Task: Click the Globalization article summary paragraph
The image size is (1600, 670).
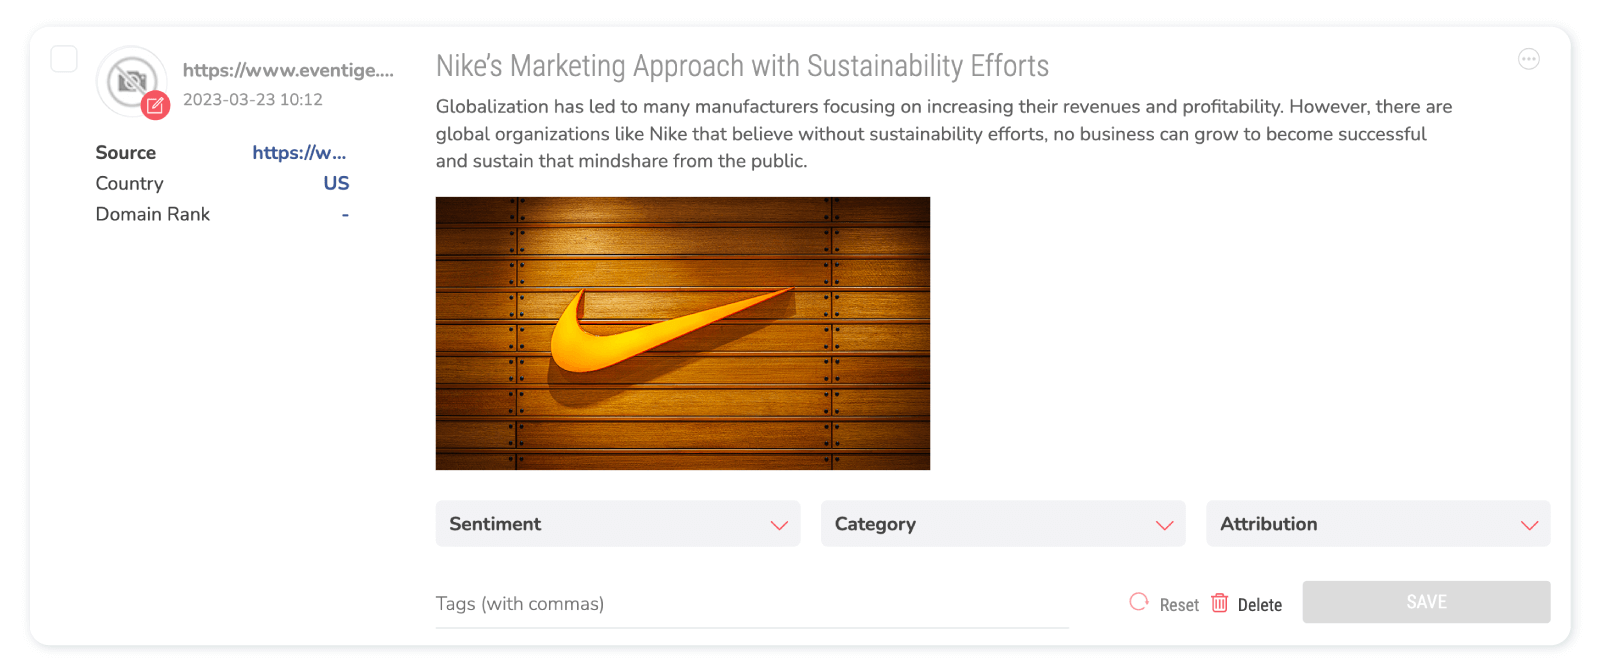Action: pos(944,134)
